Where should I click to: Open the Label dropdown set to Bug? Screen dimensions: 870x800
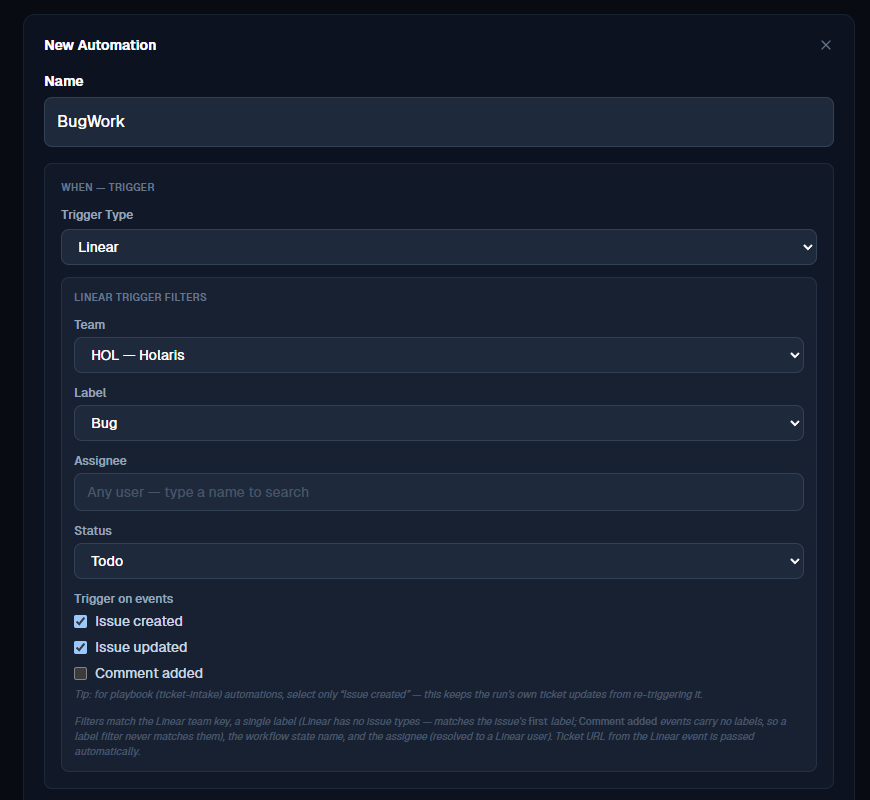pos(438,423)
